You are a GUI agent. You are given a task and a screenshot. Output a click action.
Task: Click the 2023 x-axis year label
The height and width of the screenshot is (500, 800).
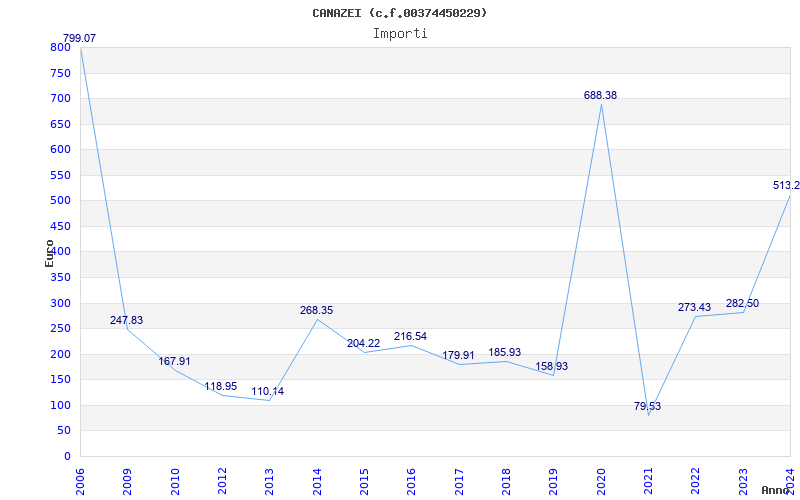tap(742, 481)
